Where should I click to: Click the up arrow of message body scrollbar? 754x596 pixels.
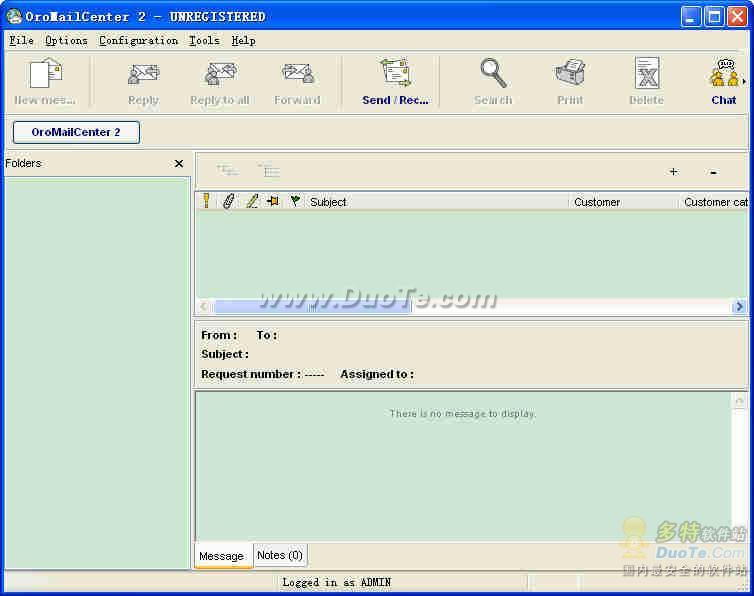(x=740, y=401)
